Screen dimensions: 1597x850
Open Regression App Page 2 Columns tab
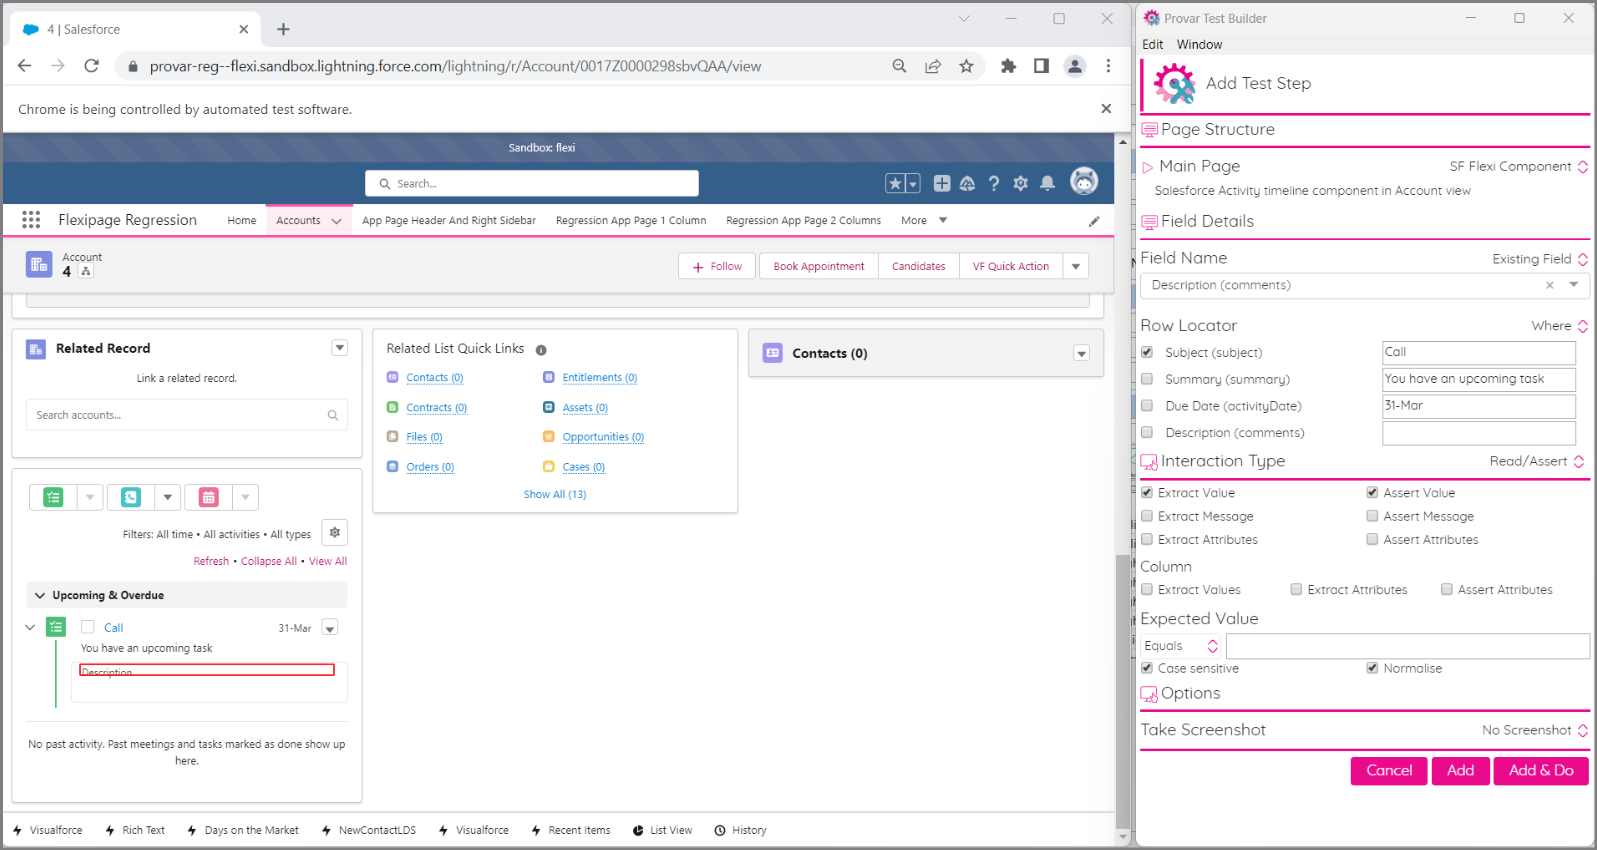pyautogui.click(x=803, y=220)
